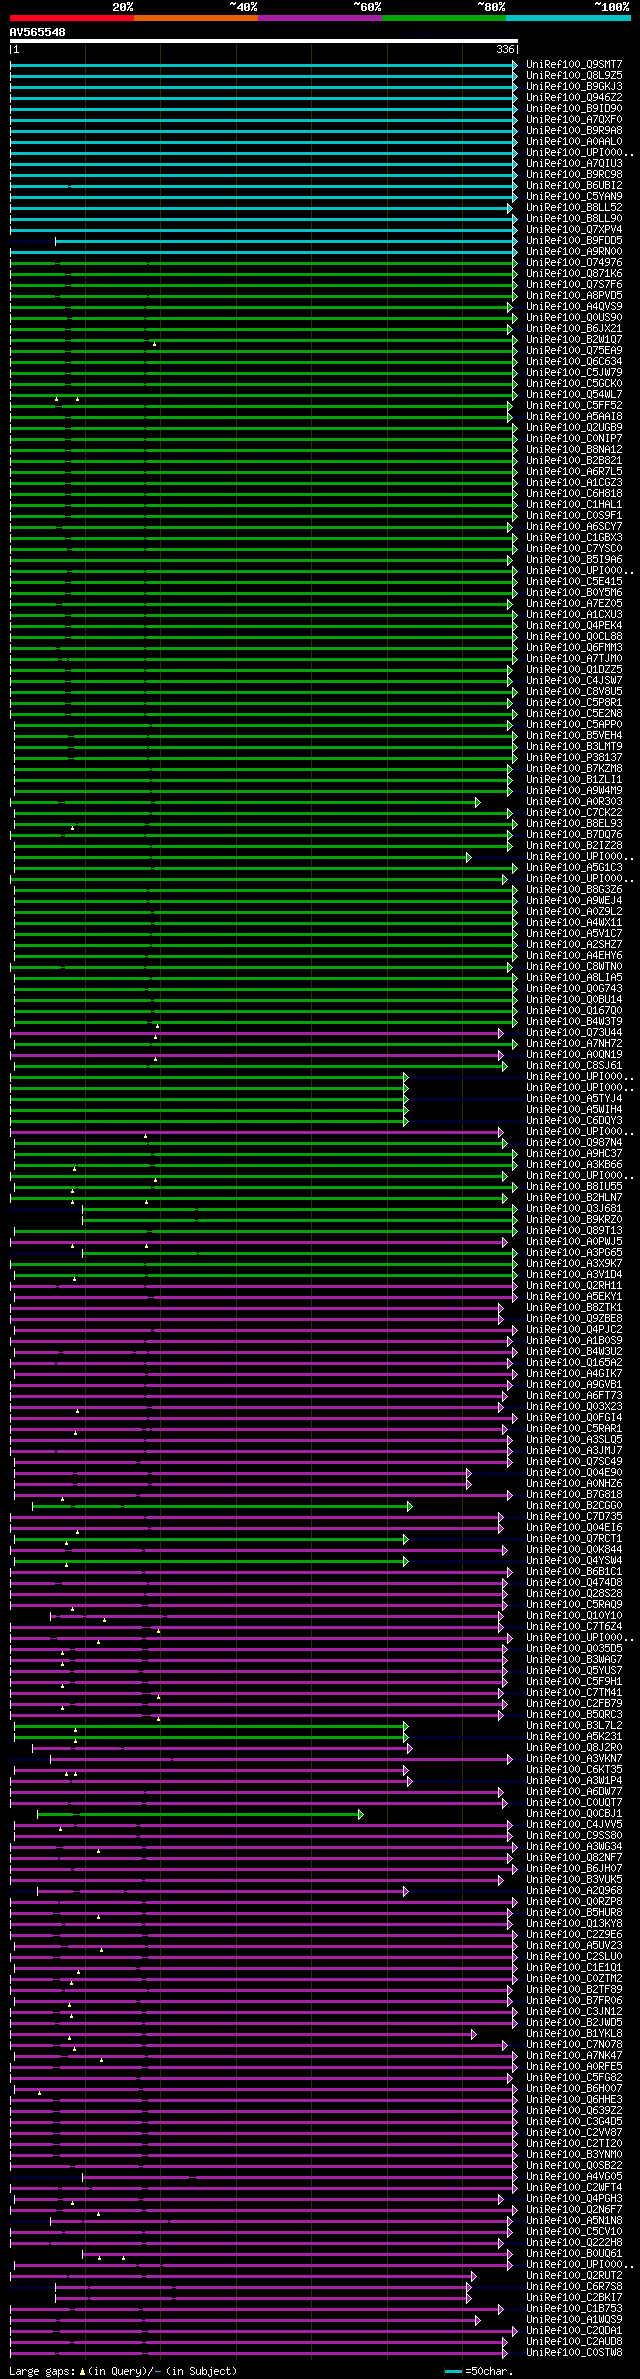The height and width of the screenshot is (2379, 640).
Task: Click label UniRef100_A4VG05
Action: click(x=574, y=2176)
